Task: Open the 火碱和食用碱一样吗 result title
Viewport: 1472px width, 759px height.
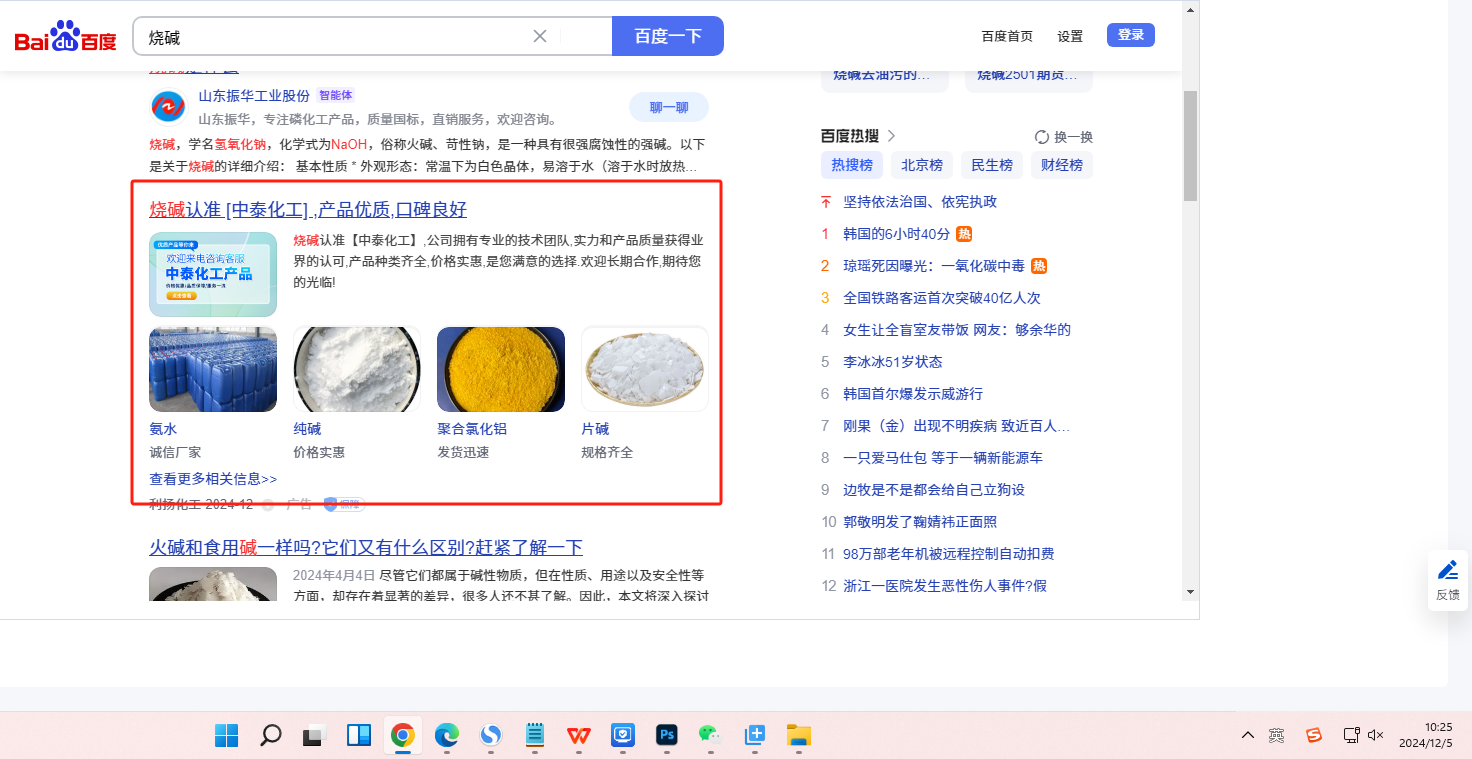Action: tap(366, 548)
